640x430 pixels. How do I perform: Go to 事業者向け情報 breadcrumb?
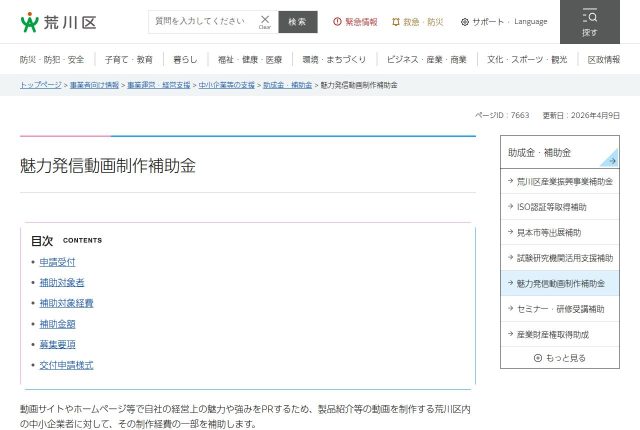[x=94, y=85]
